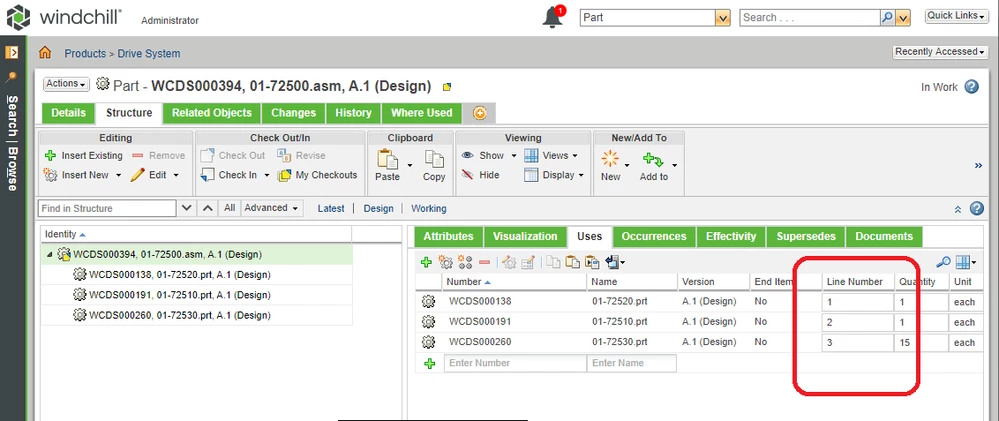The height and width of the screenshot is (421, 999).
Task: Click the Drive System breadcrumb link
Action: [149, 54]
